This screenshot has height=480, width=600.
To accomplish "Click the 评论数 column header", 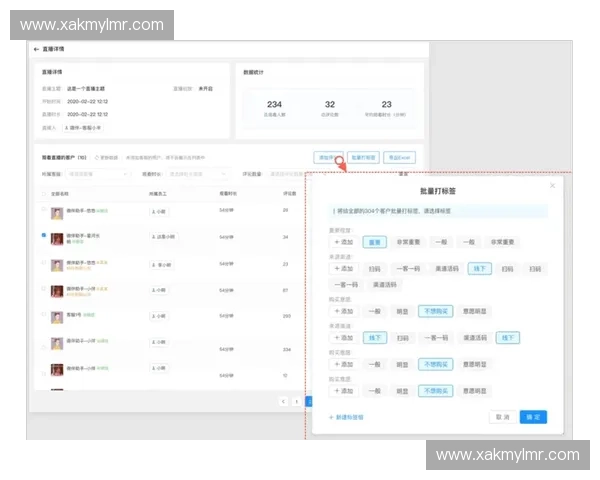I will point(289,194).
